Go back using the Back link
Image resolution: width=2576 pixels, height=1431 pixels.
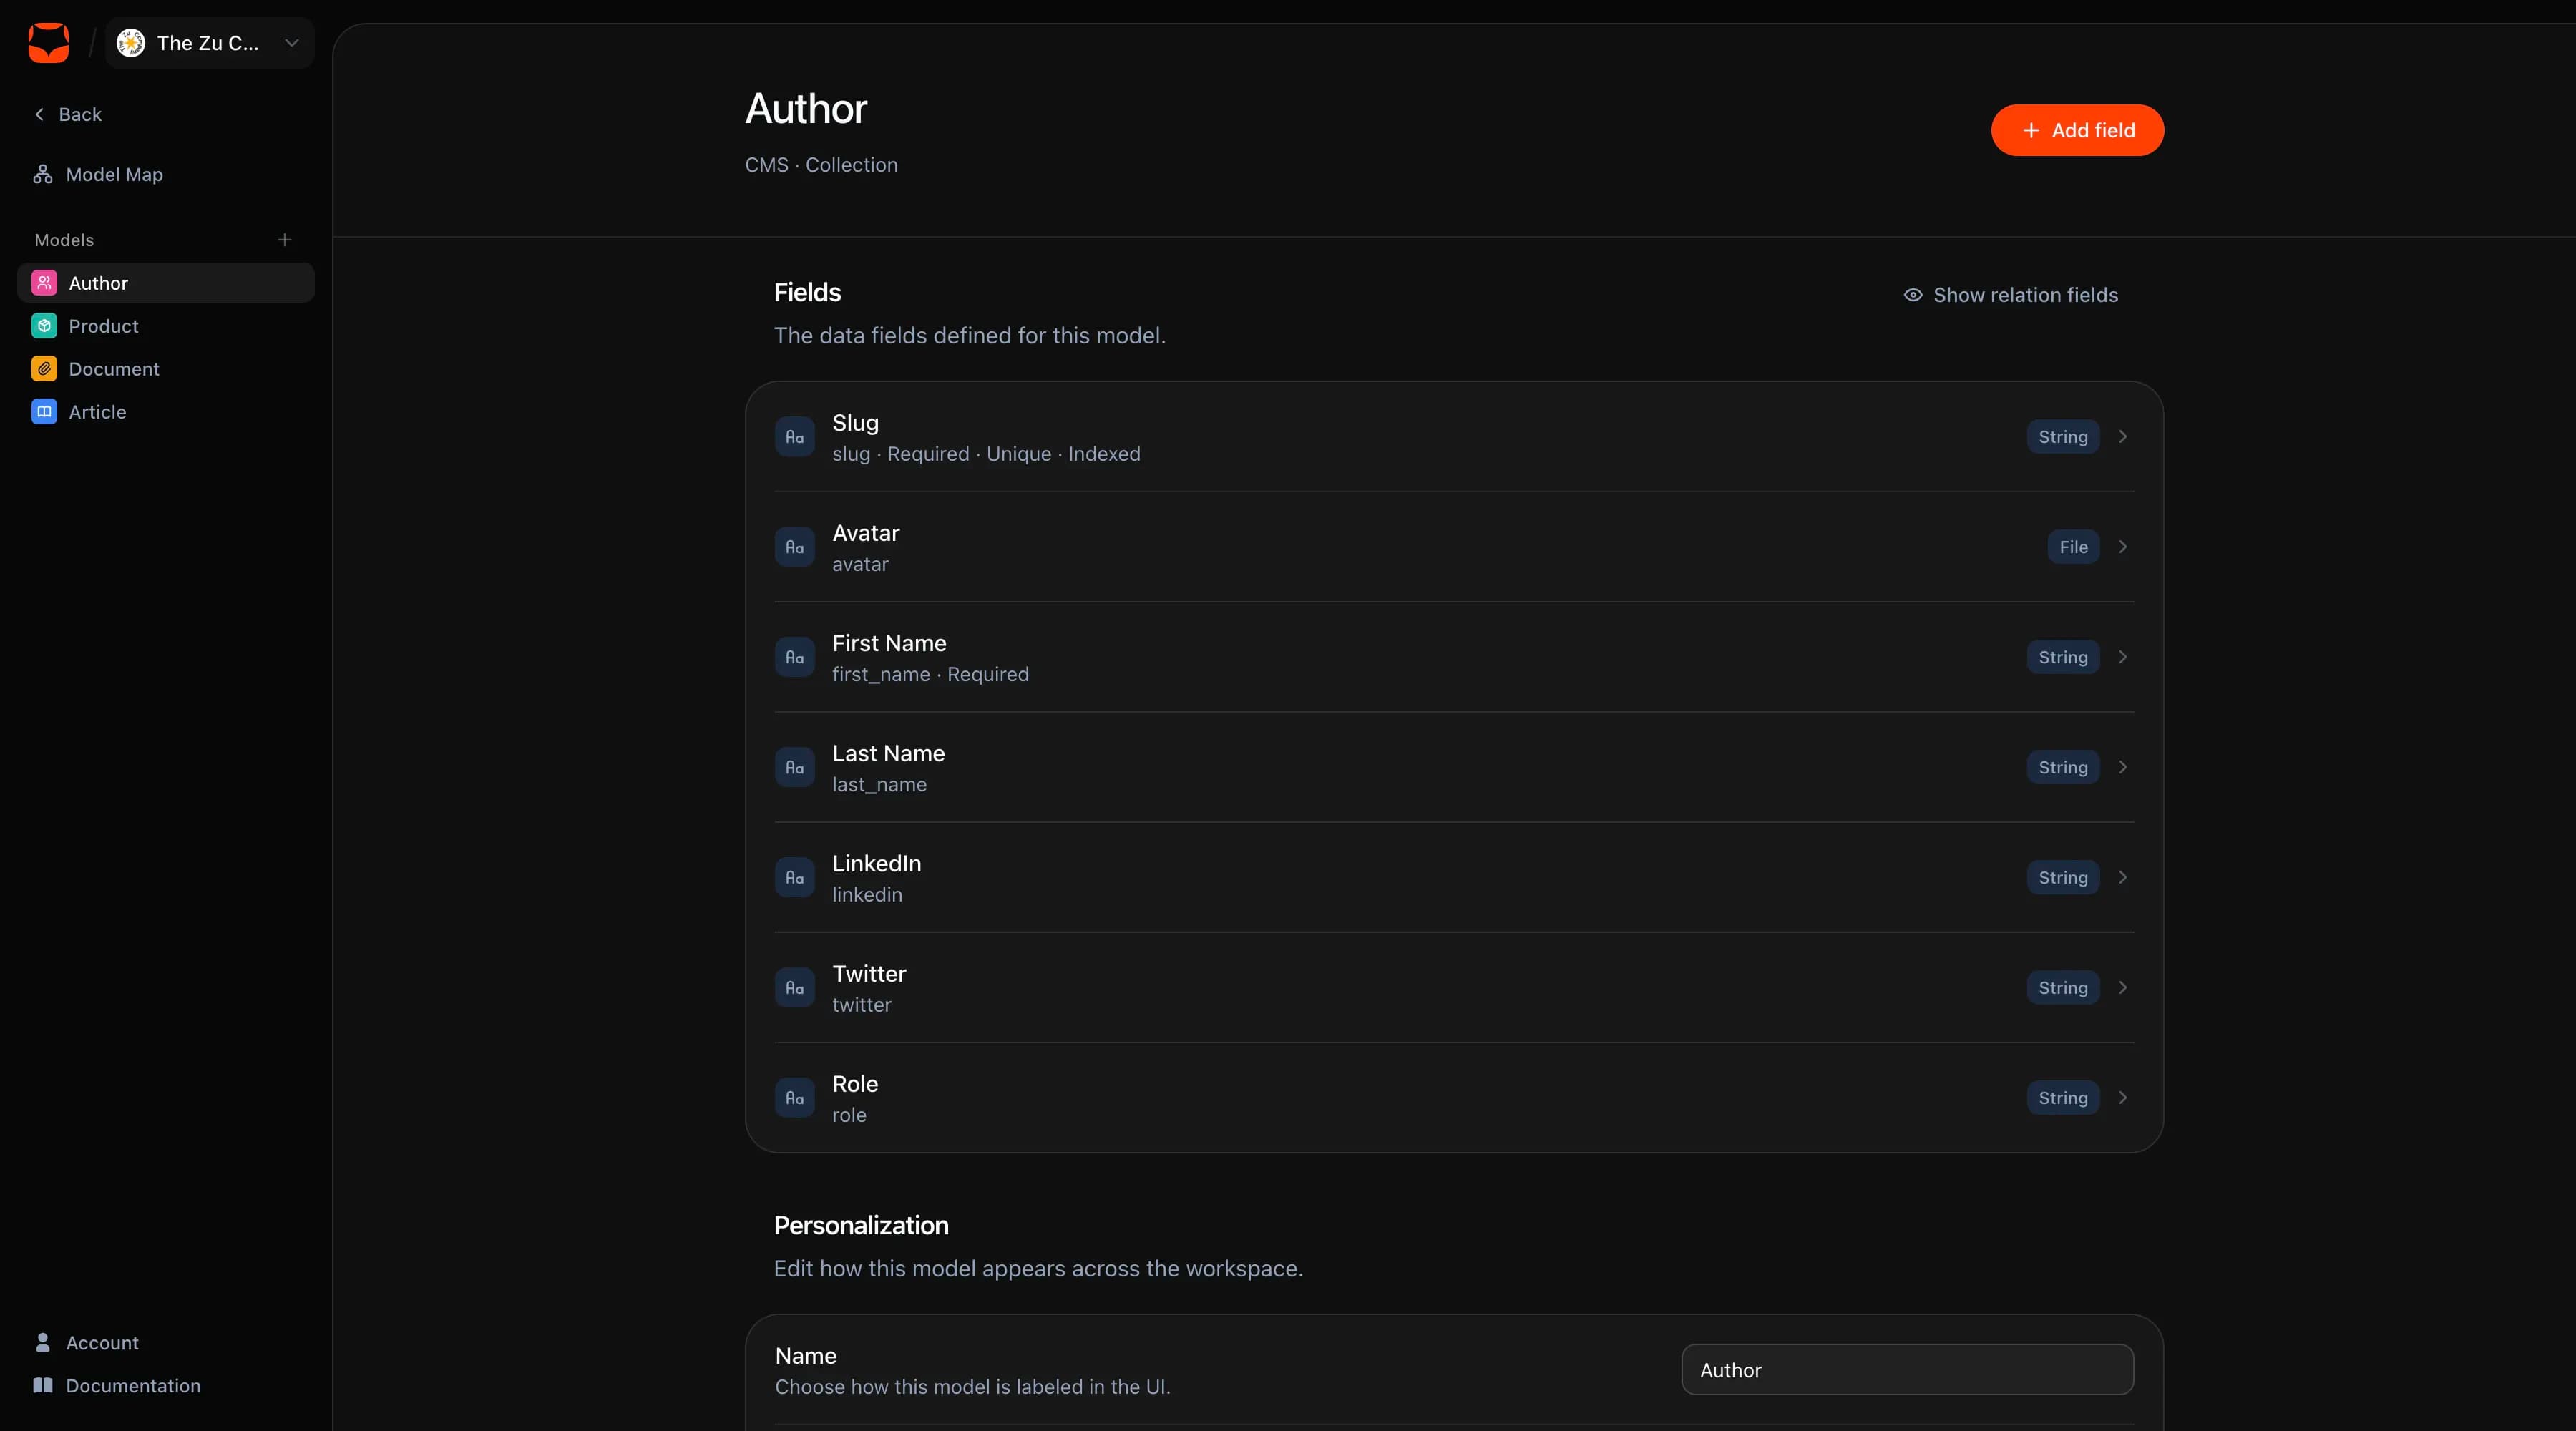[68, 114]
